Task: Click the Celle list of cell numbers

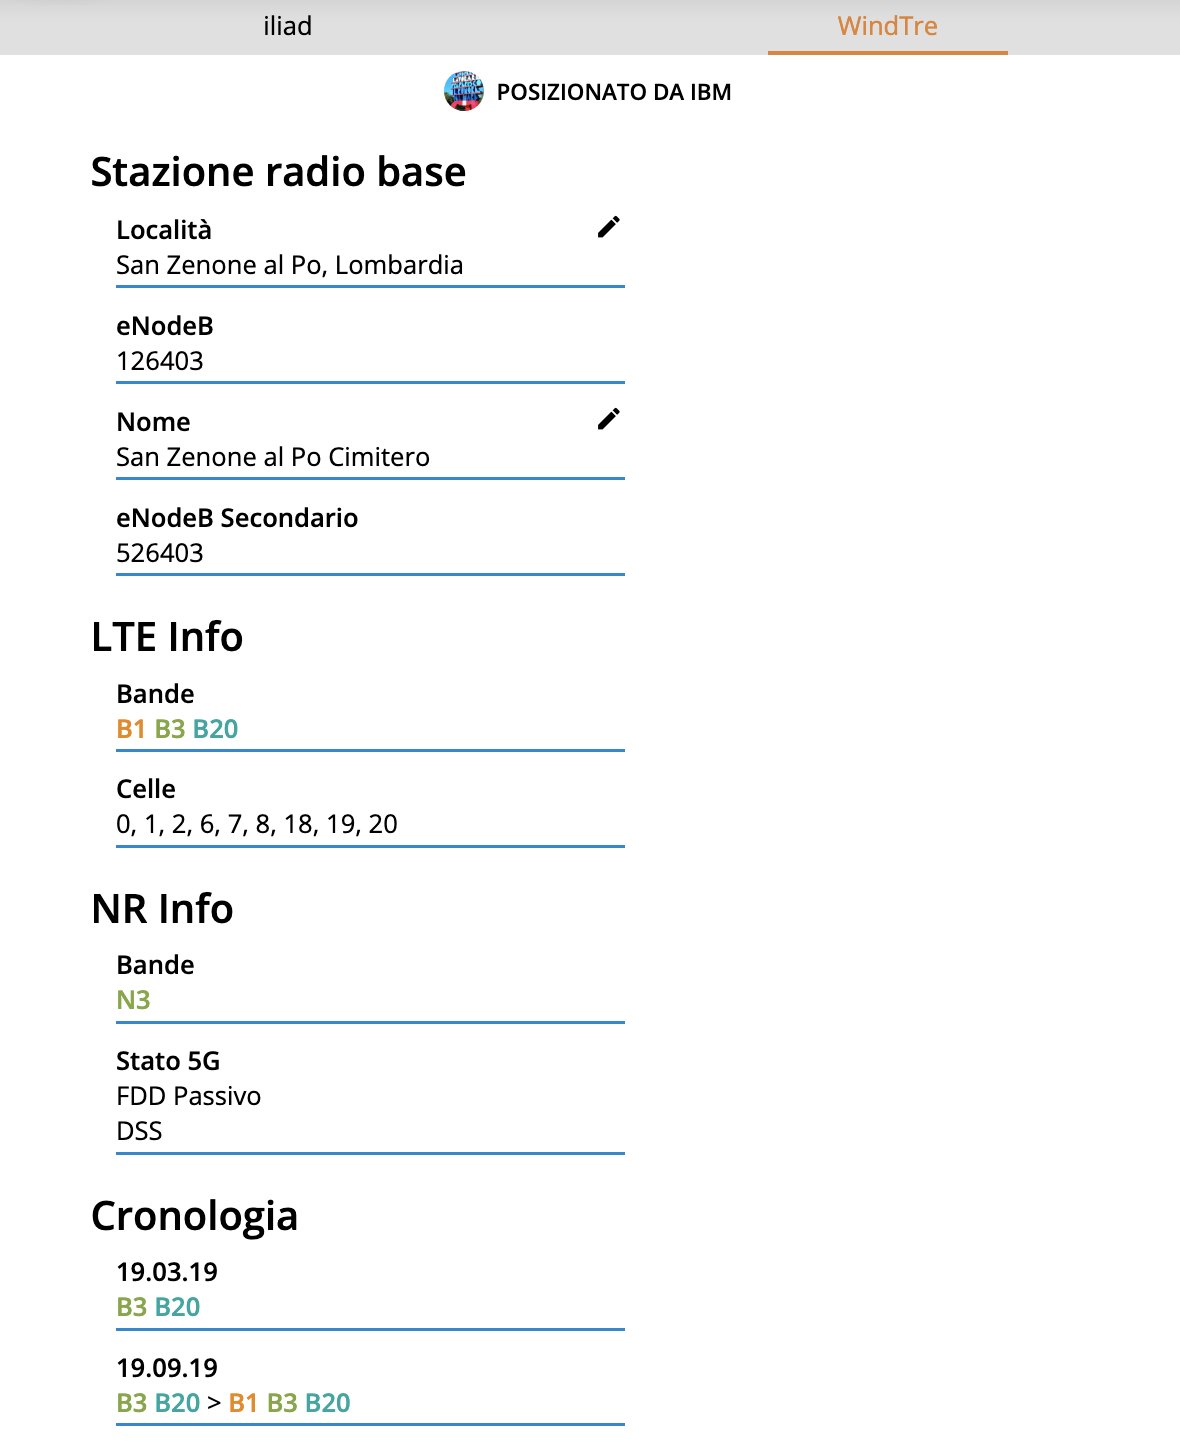Action: click(x=257, y=824)
